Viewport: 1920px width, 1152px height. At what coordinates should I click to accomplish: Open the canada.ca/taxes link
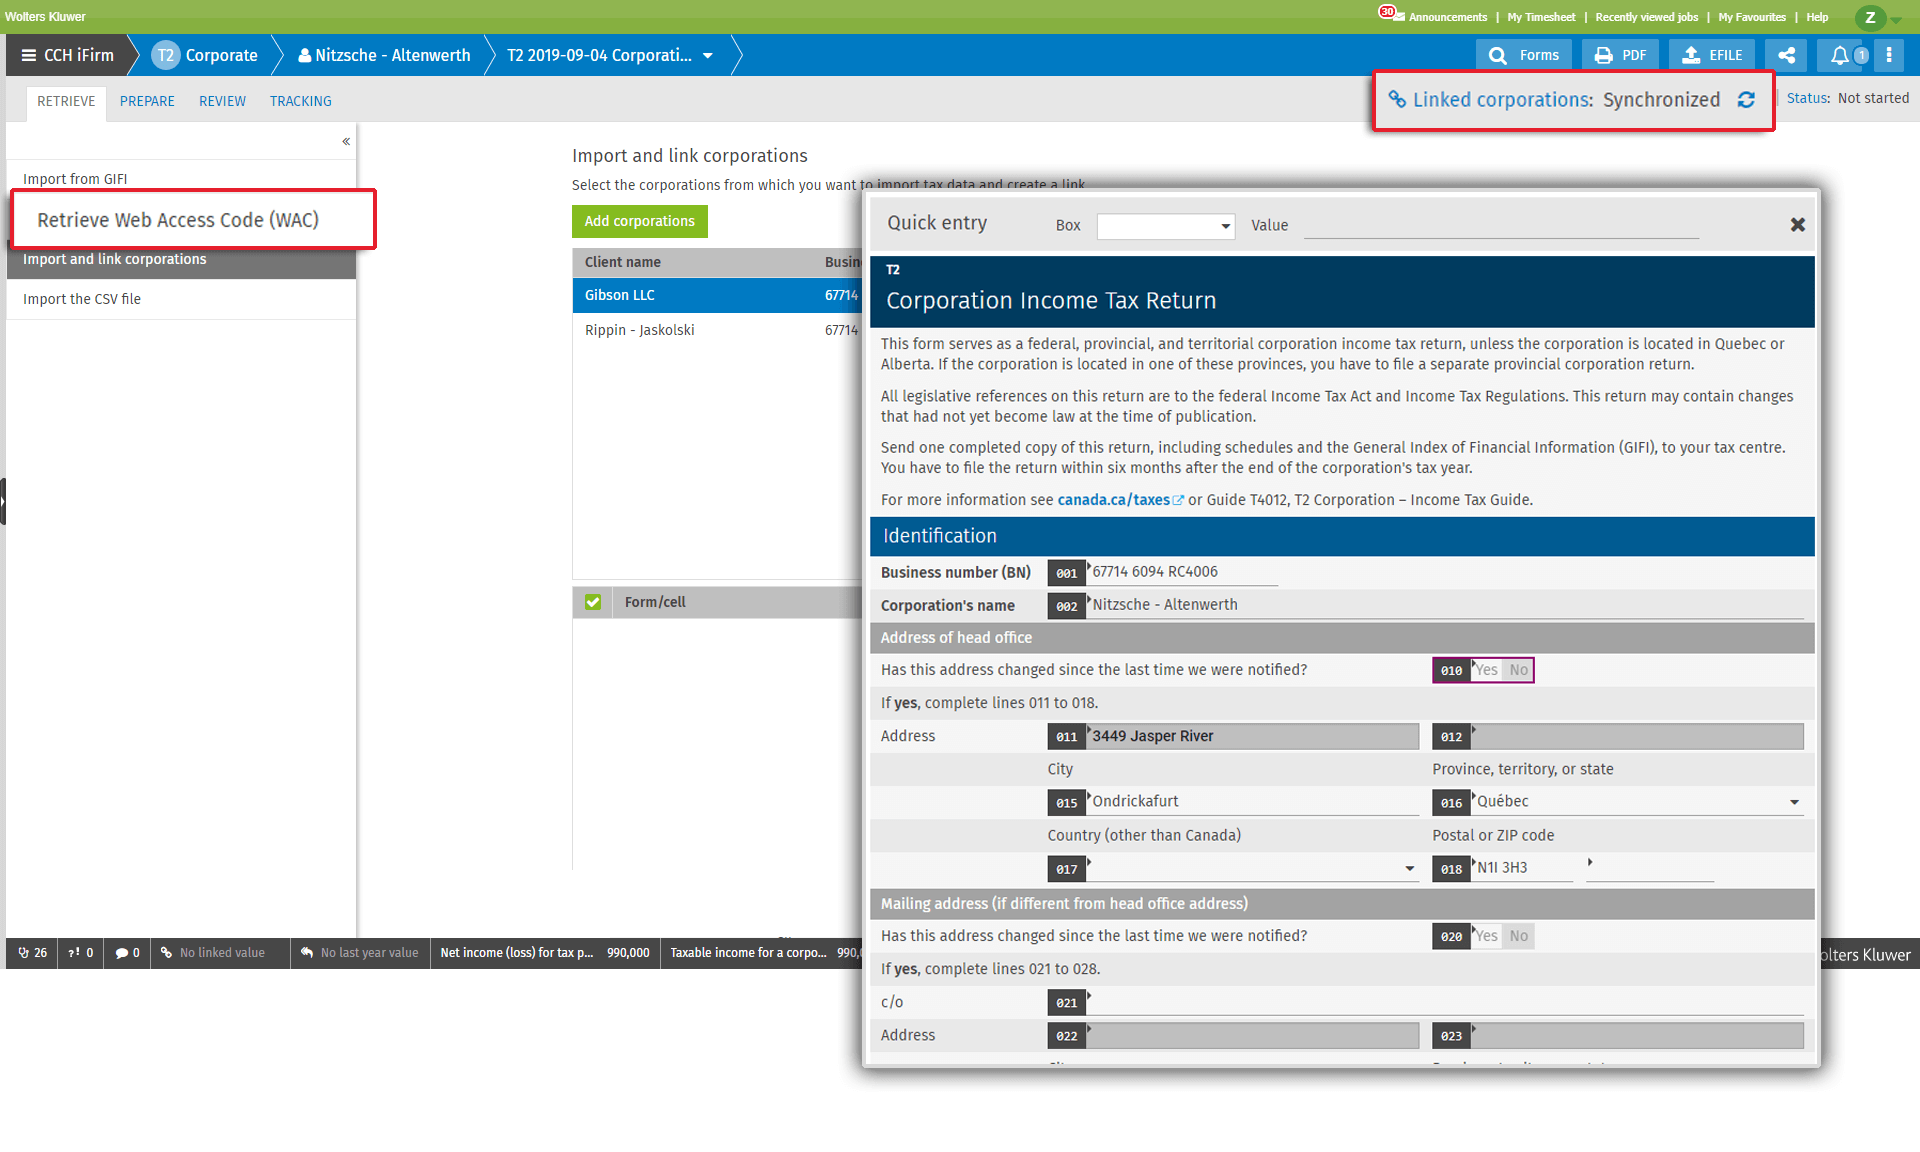click(x=1113, y=500)
